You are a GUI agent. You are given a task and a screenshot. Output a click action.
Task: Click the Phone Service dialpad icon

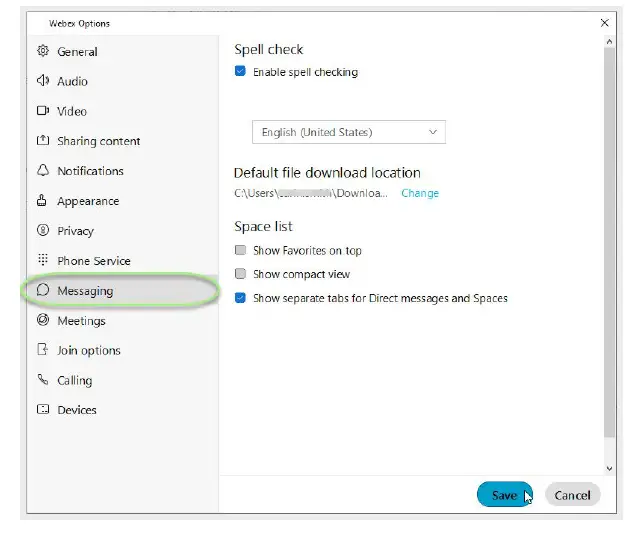(x=43, y=259)
